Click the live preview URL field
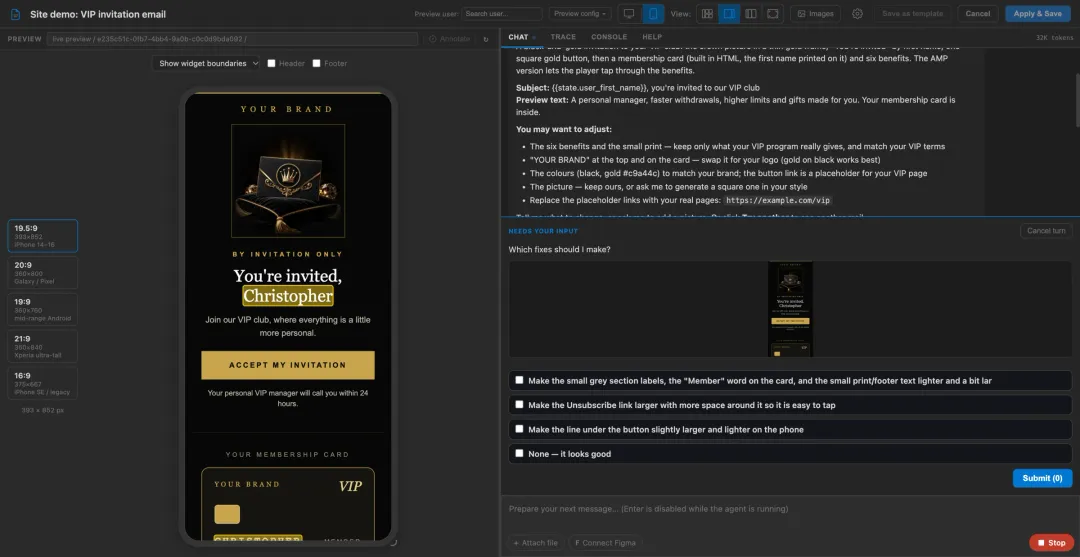1080x557 pixels. (x=232, y=39)
